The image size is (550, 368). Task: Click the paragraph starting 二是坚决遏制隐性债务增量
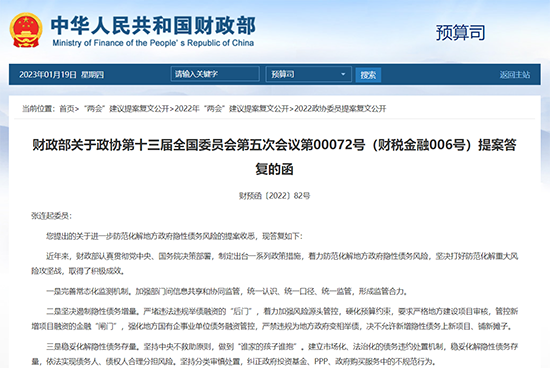click(x=274, y=319)
